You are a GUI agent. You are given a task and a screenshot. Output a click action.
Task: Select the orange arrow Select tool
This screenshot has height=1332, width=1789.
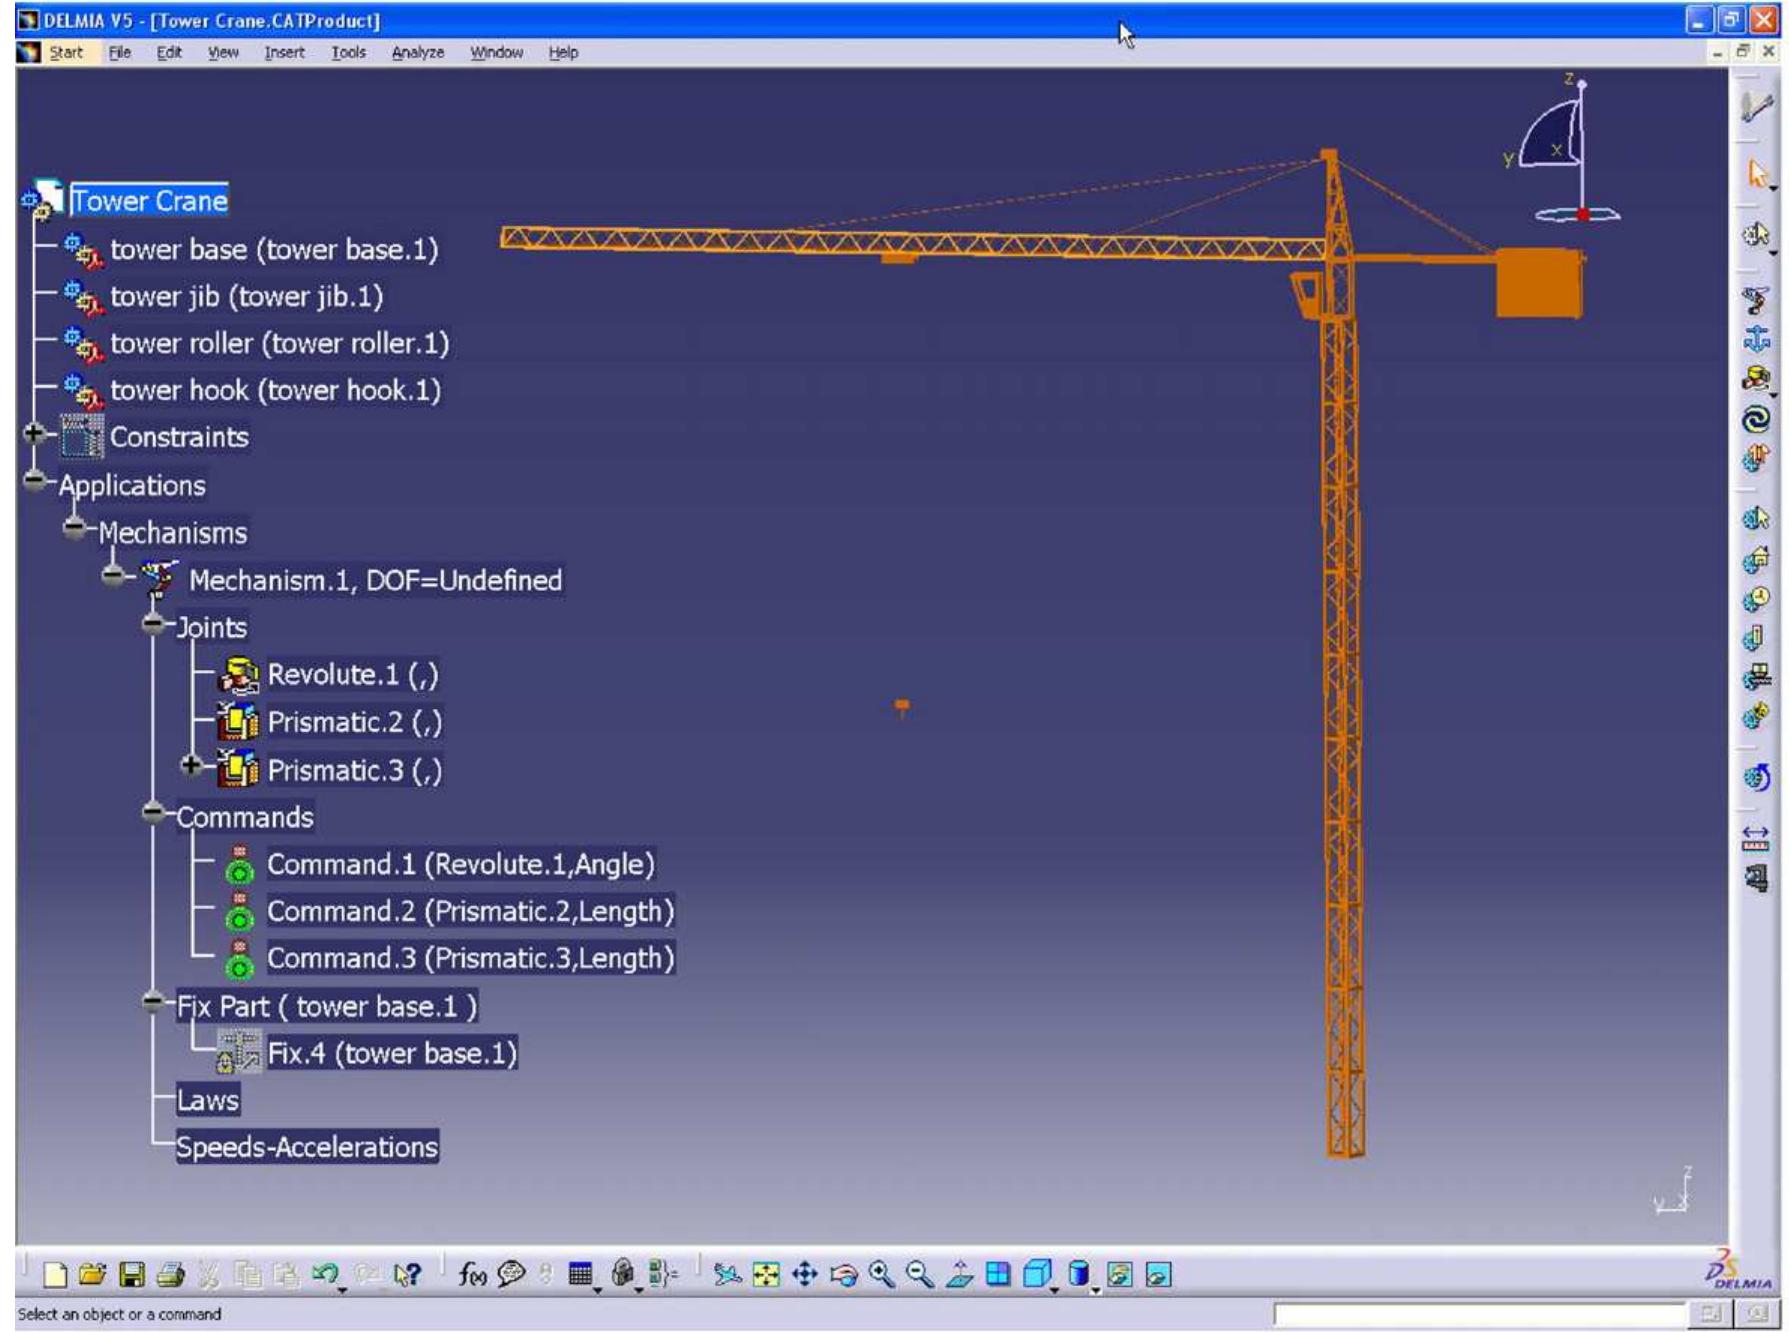click(x=1757, y=174)
